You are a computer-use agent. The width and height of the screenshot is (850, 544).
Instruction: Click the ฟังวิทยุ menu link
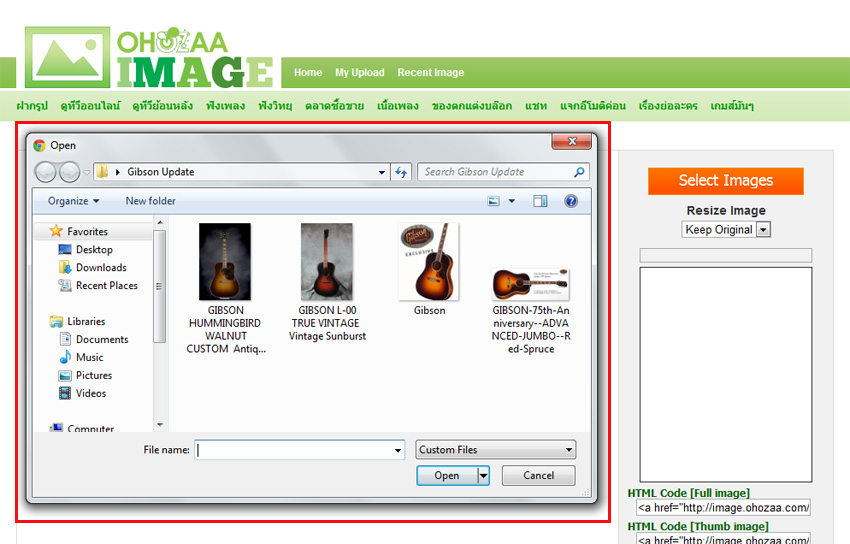(x=275, y=106)
